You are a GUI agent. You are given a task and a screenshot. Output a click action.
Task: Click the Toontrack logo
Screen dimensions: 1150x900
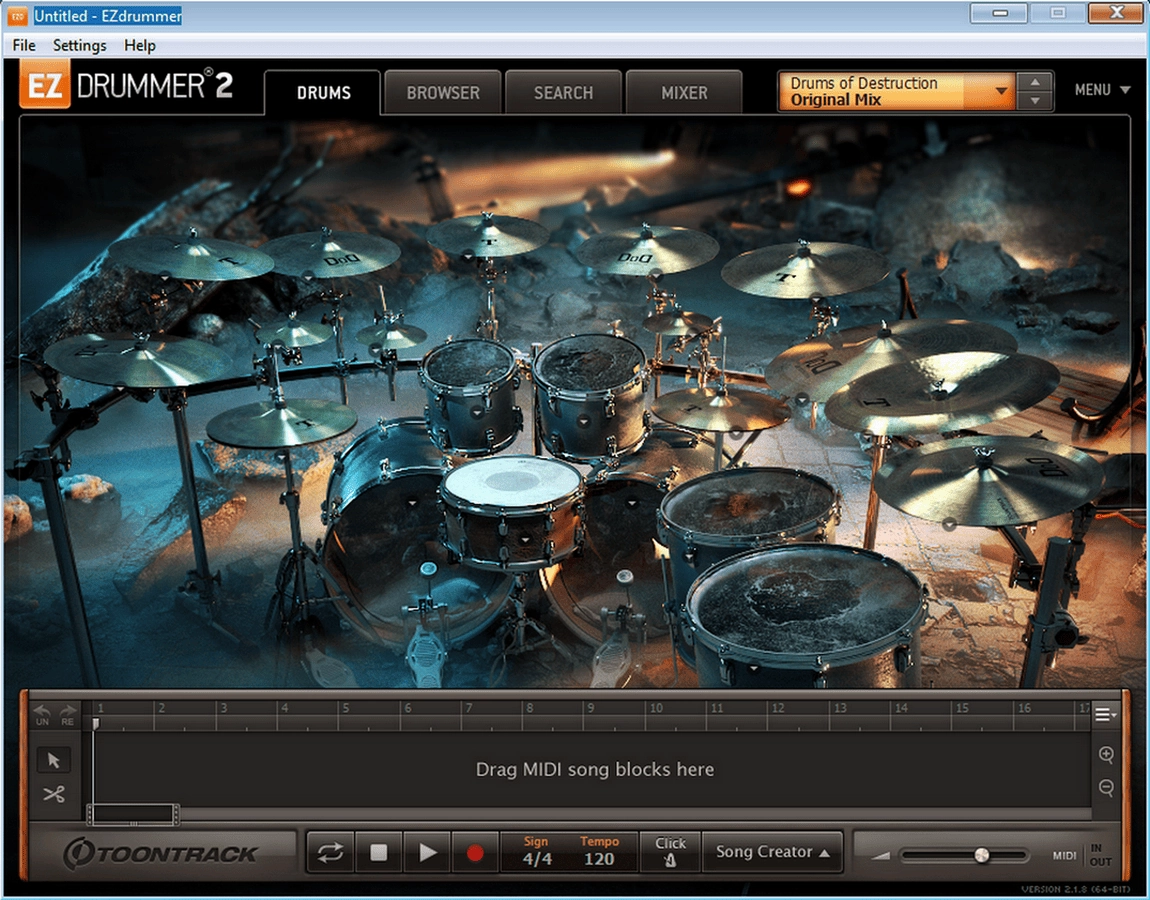click(160, 853)
